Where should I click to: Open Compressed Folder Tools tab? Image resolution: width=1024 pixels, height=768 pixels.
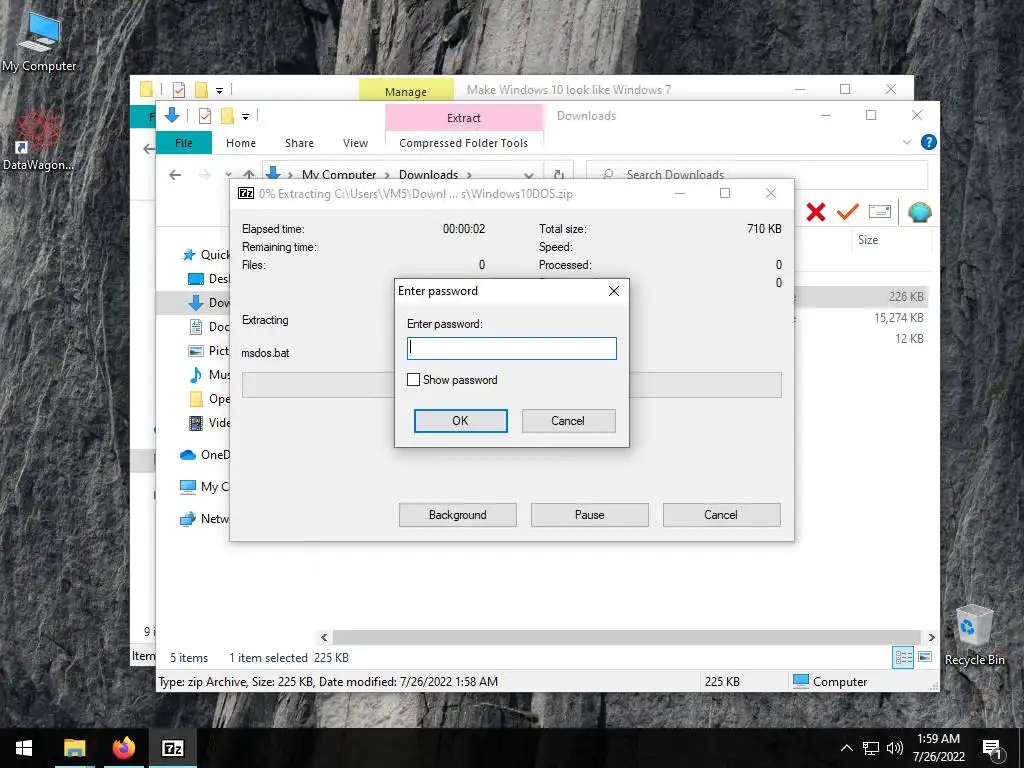464,142
